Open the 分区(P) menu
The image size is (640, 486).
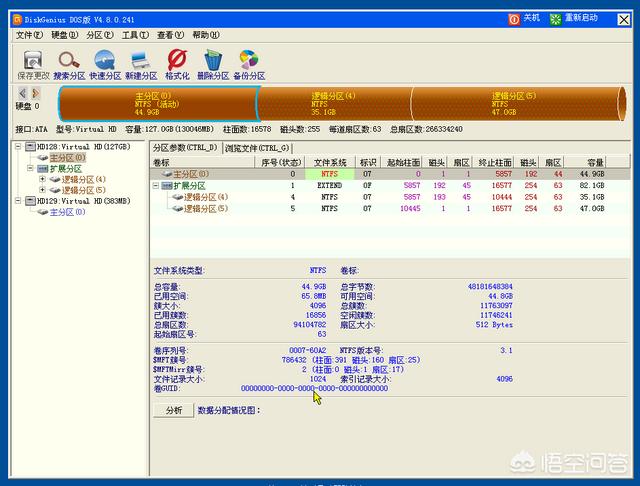pyautogui.click(x=100, y=35)
